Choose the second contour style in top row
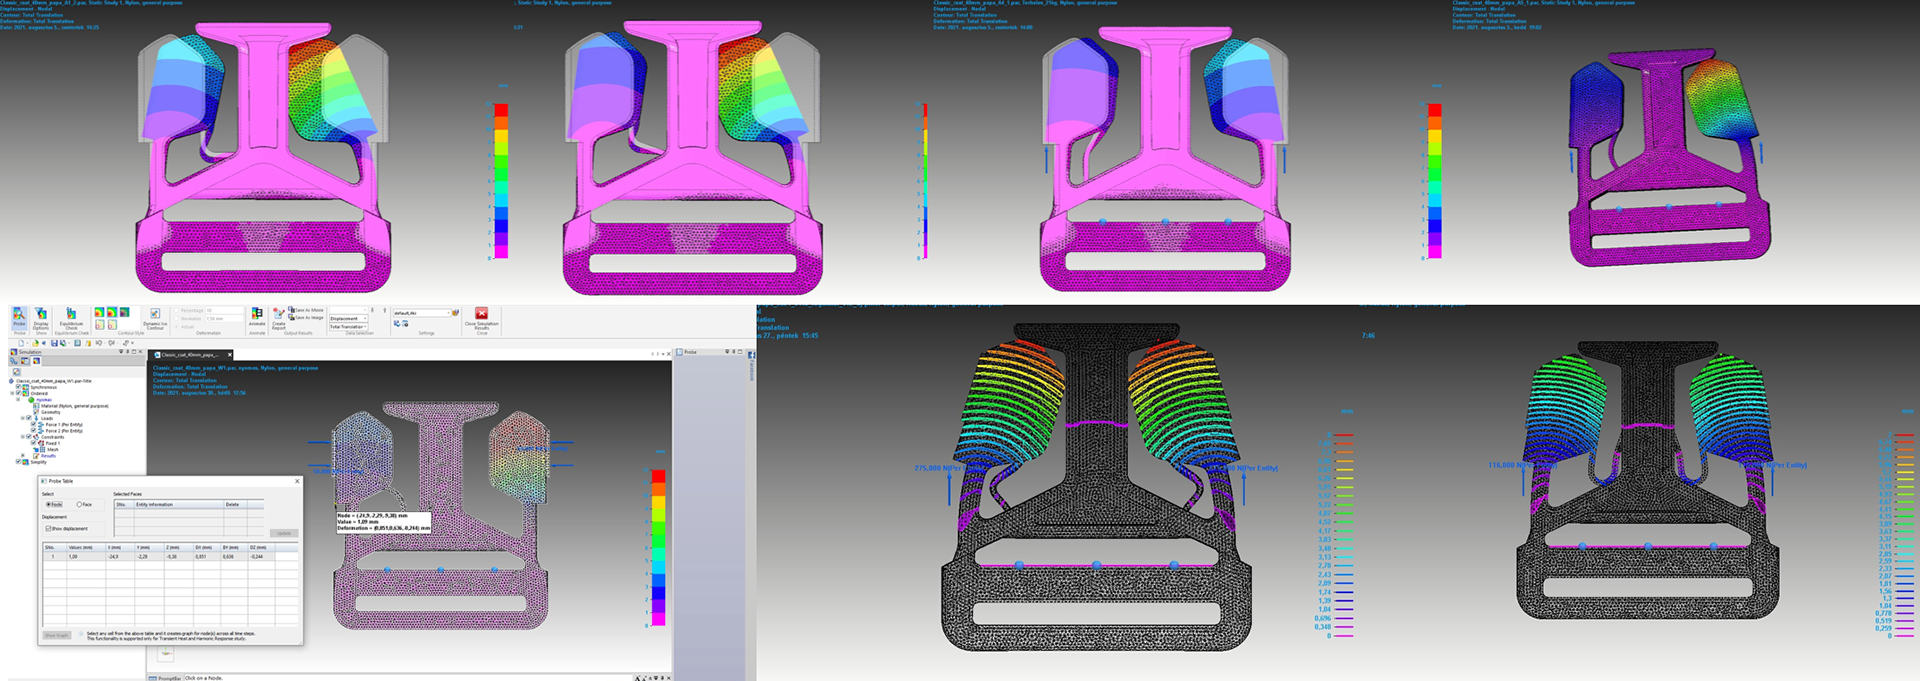 [112, 312]
